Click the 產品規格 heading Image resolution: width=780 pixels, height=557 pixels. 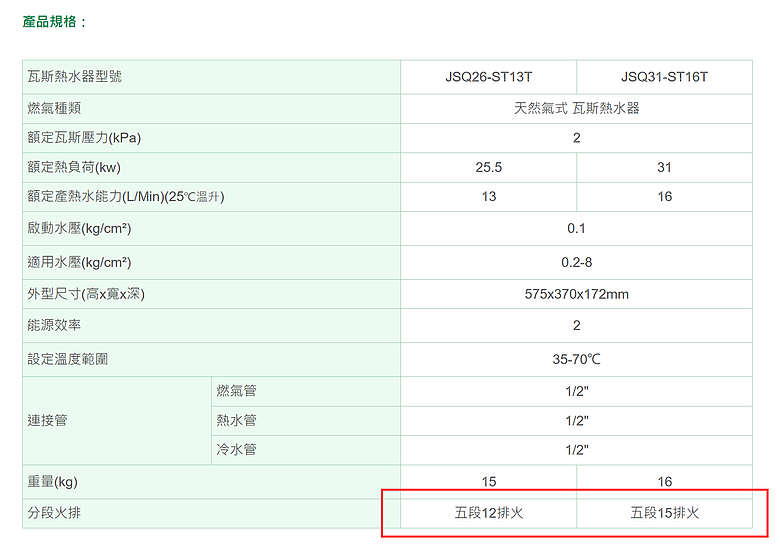coord(54,22)
